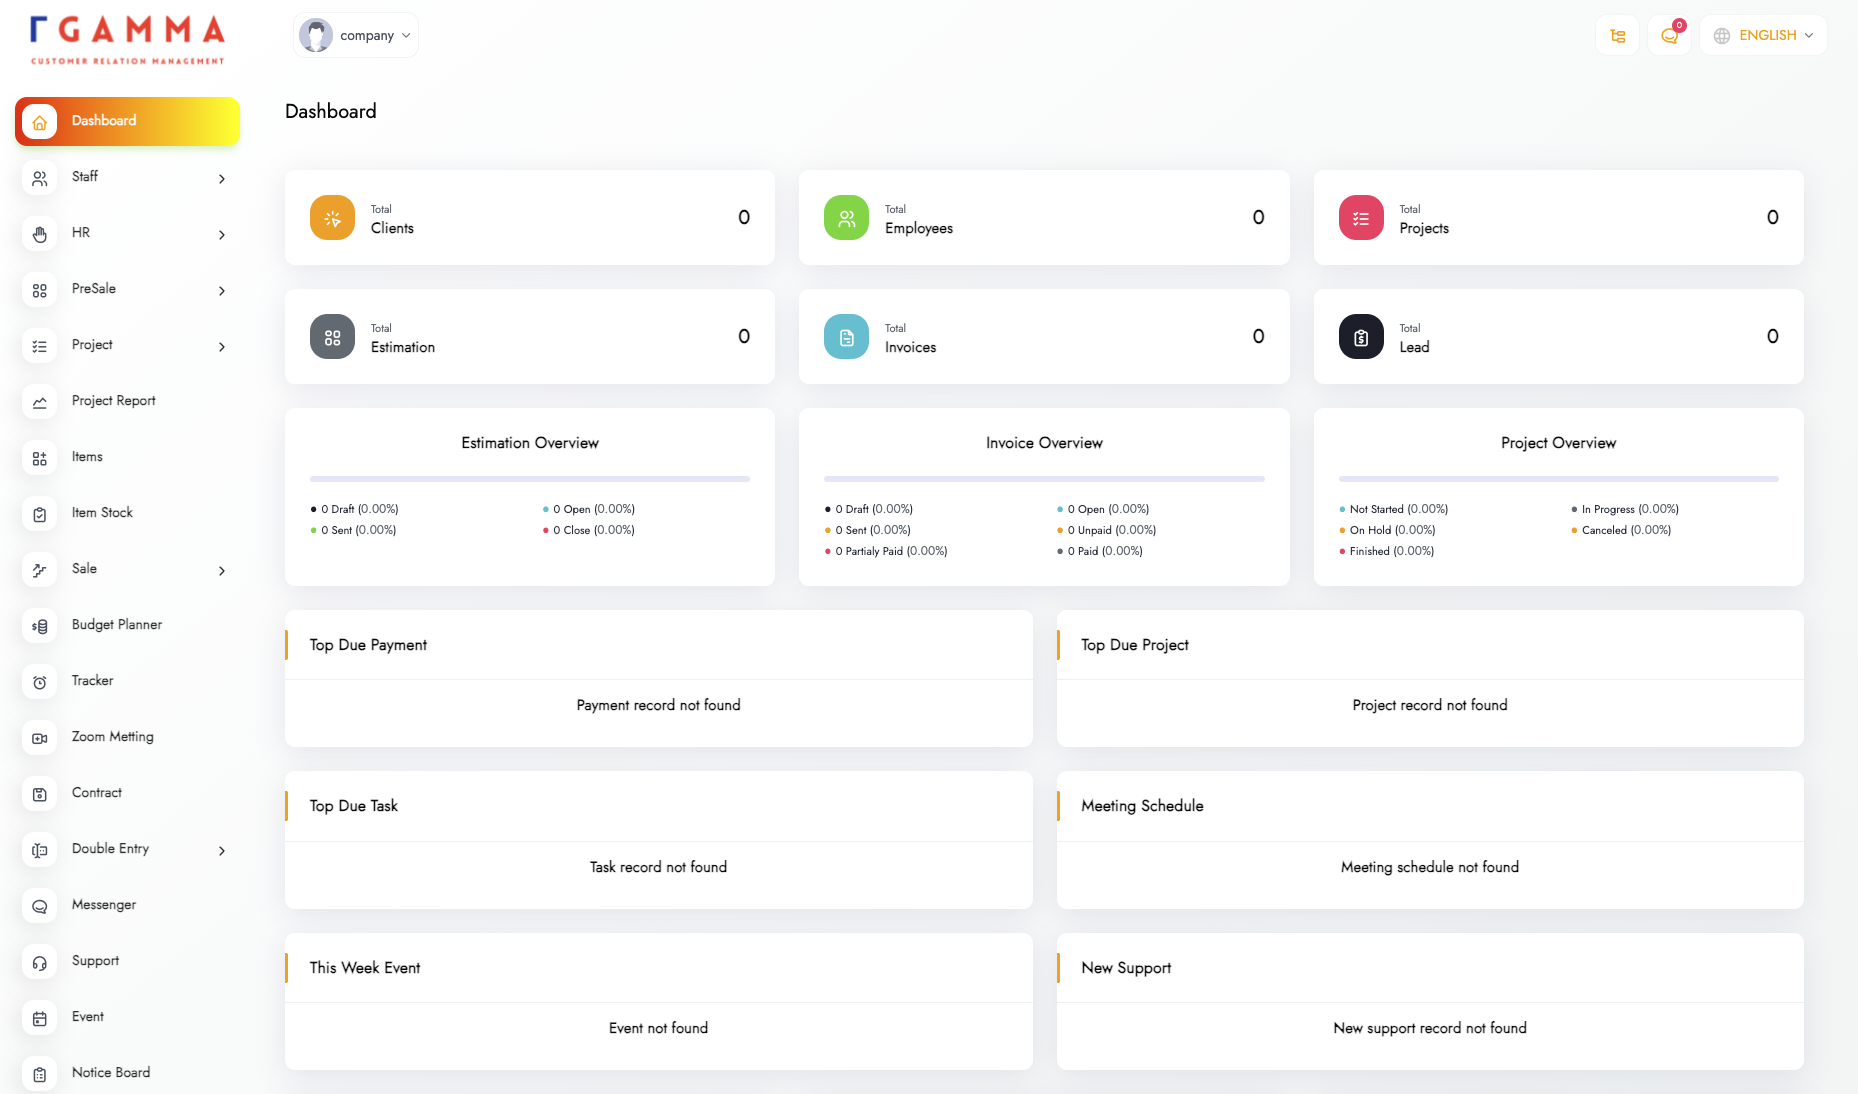
Task: Click the Contract icon in sidebar
Action: pyautogui.click(x=39, y=794)
